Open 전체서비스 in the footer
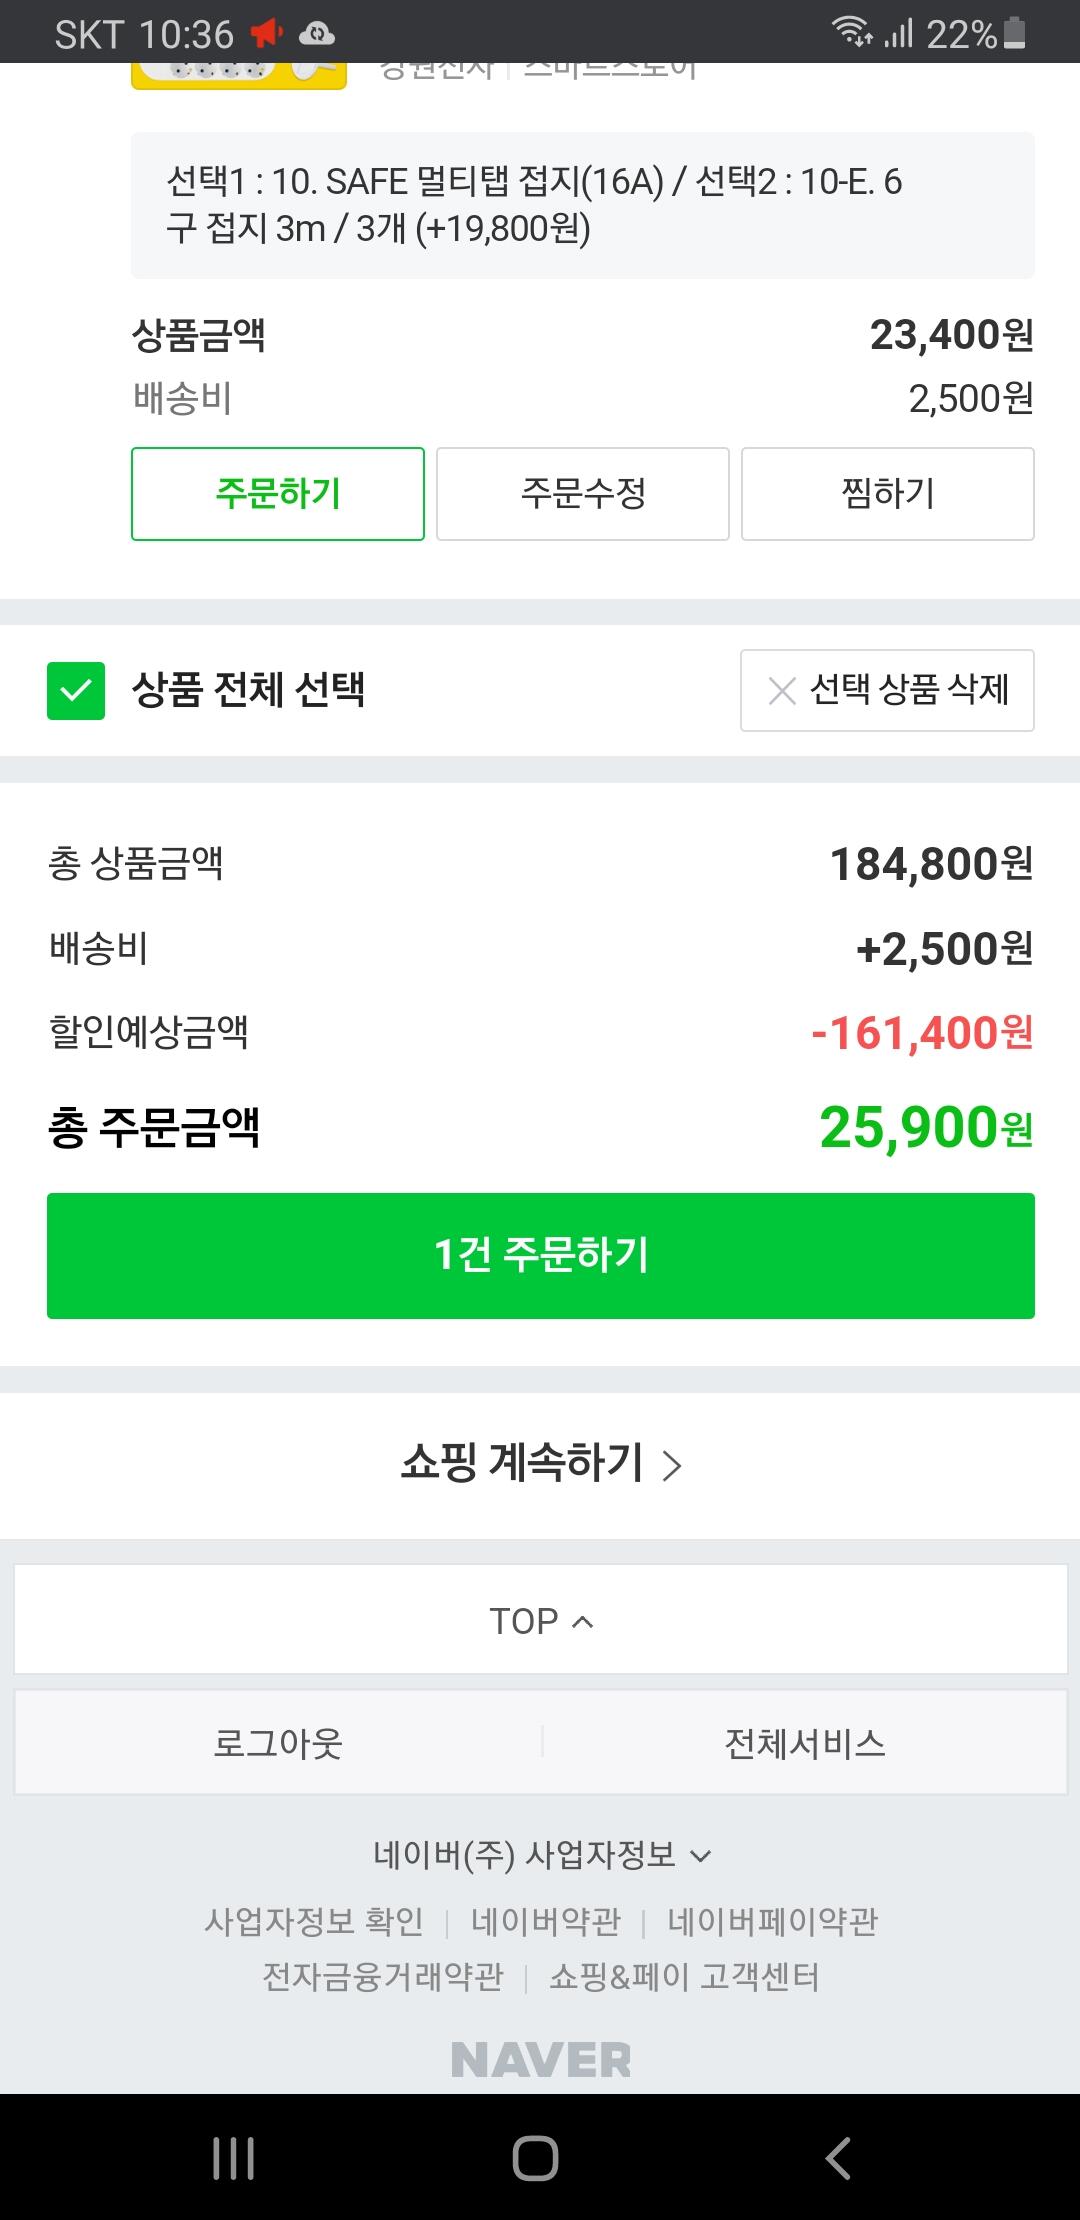This screenshot has width=1080, height=2220. pos(805,1743)
